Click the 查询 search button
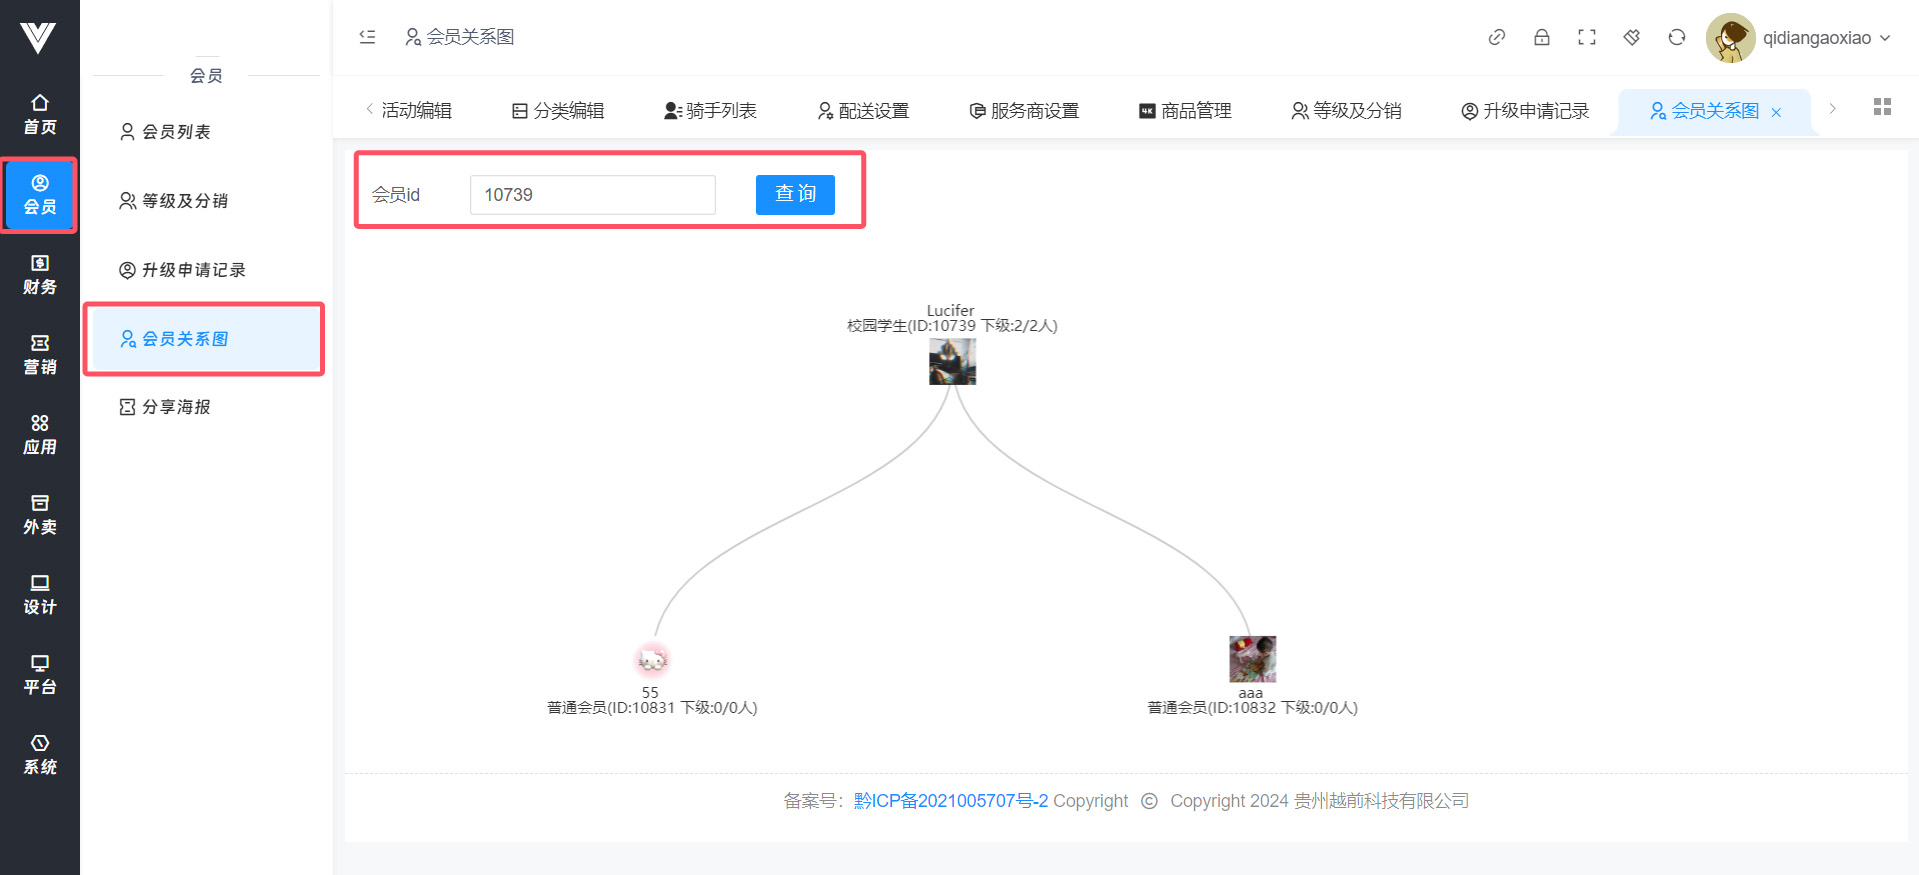This screenshot has width=1919, height=875. click(794, 194)
